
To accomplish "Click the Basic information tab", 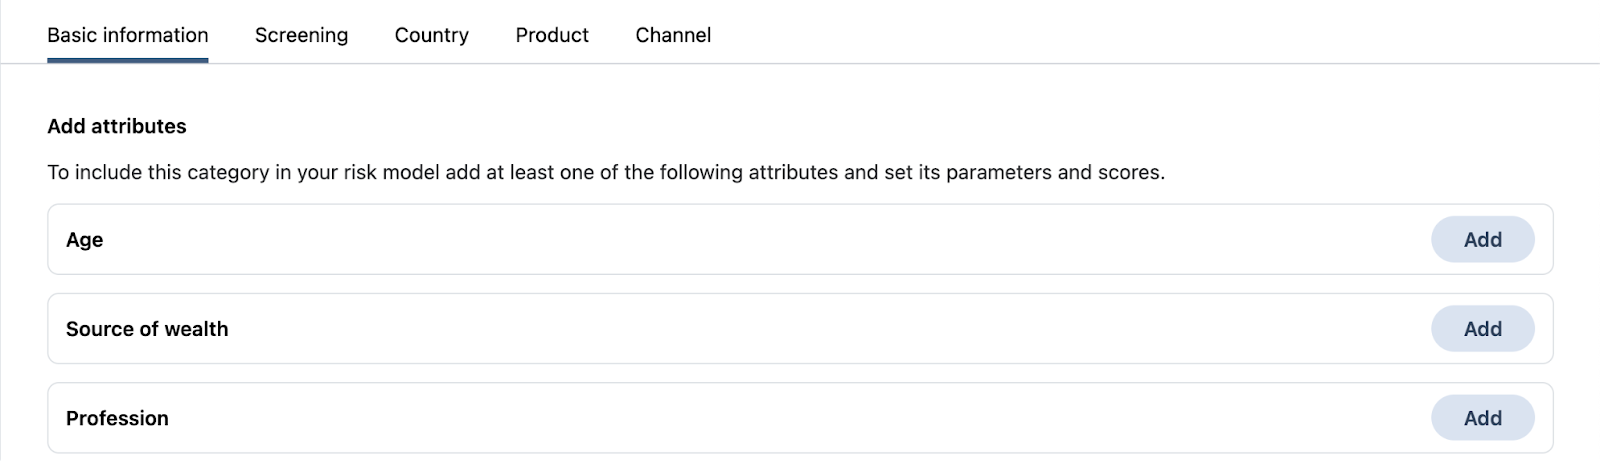I will tap(128, 35).
